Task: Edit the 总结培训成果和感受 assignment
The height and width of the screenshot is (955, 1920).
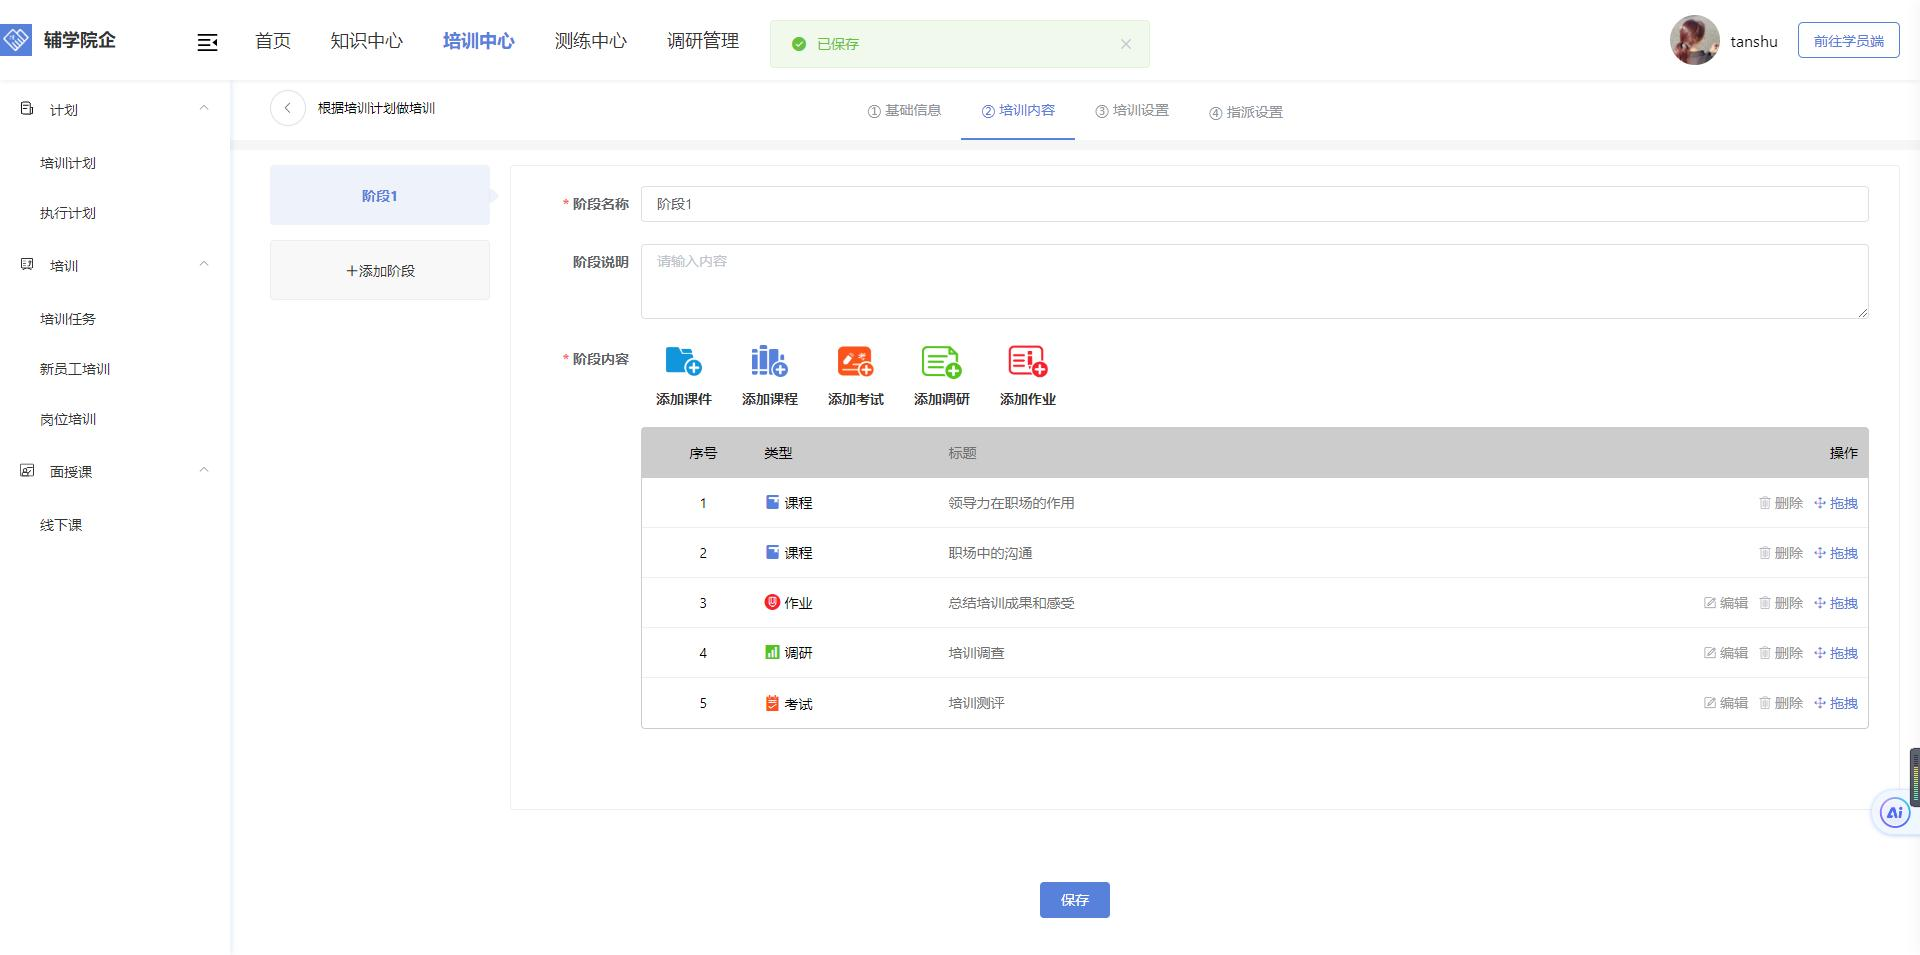Action: 1726,603
